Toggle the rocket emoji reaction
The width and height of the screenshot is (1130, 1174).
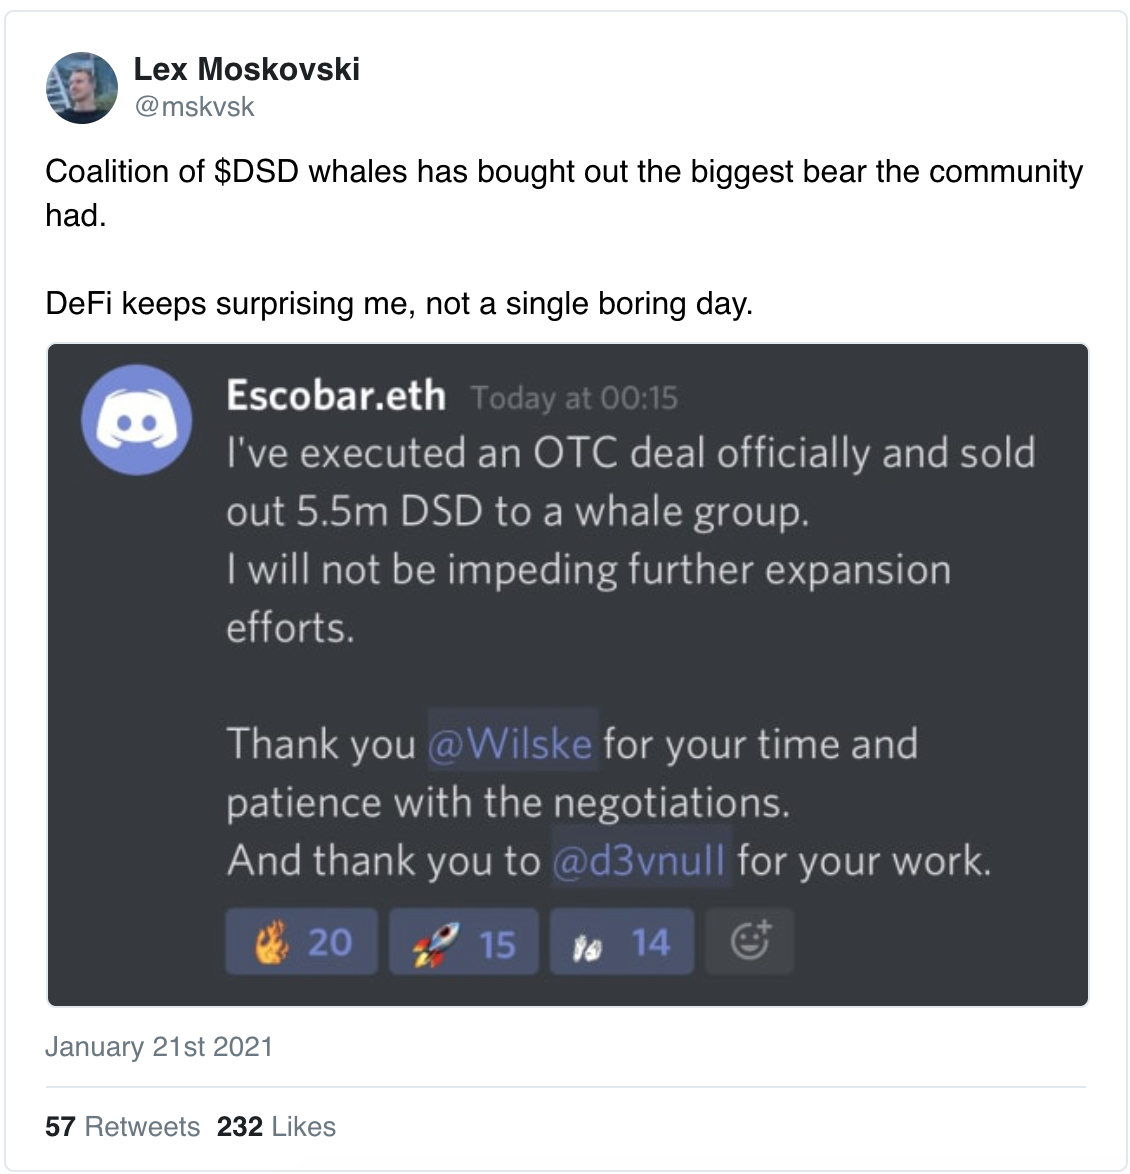[464, 941]
